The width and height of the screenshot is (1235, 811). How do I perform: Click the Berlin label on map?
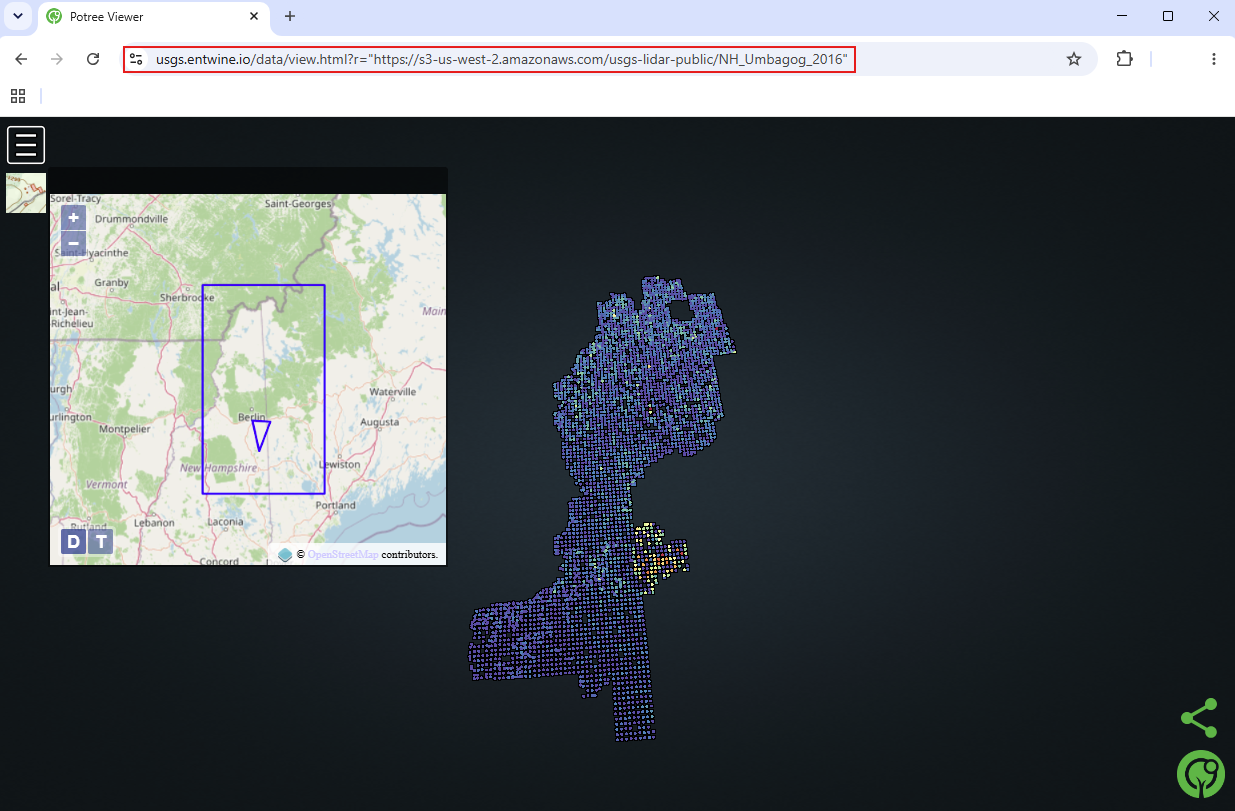(x=252, y=416)
